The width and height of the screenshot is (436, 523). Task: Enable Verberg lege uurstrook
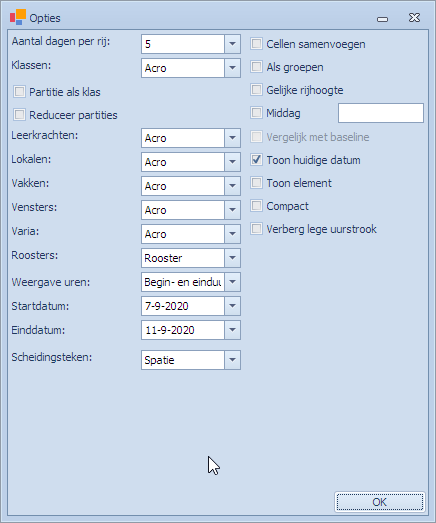click(x=256, y=229)
